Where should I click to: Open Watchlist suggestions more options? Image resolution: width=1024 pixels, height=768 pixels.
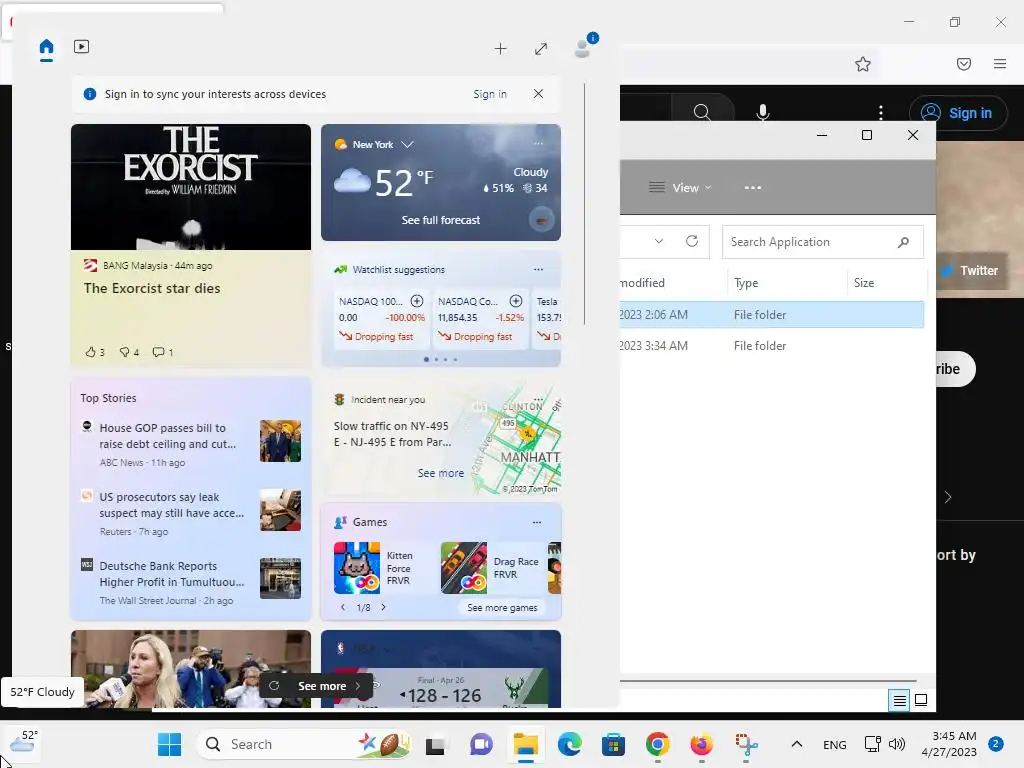[538, 269]
